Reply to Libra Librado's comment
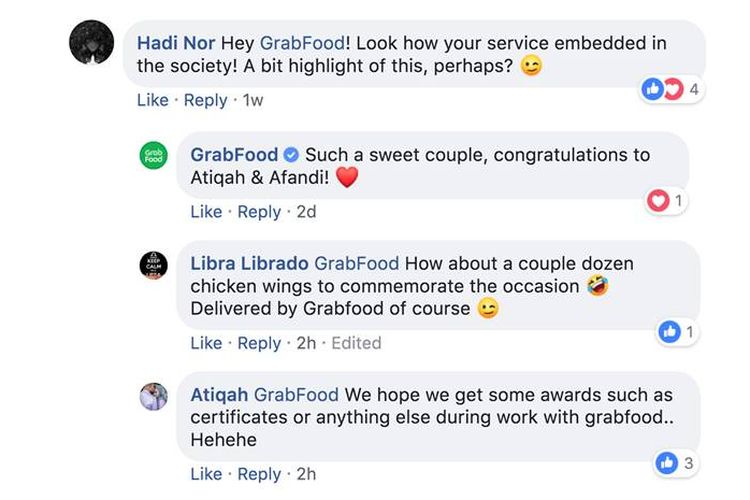Screen dimensions: 750x500 (x=259, y=342)
